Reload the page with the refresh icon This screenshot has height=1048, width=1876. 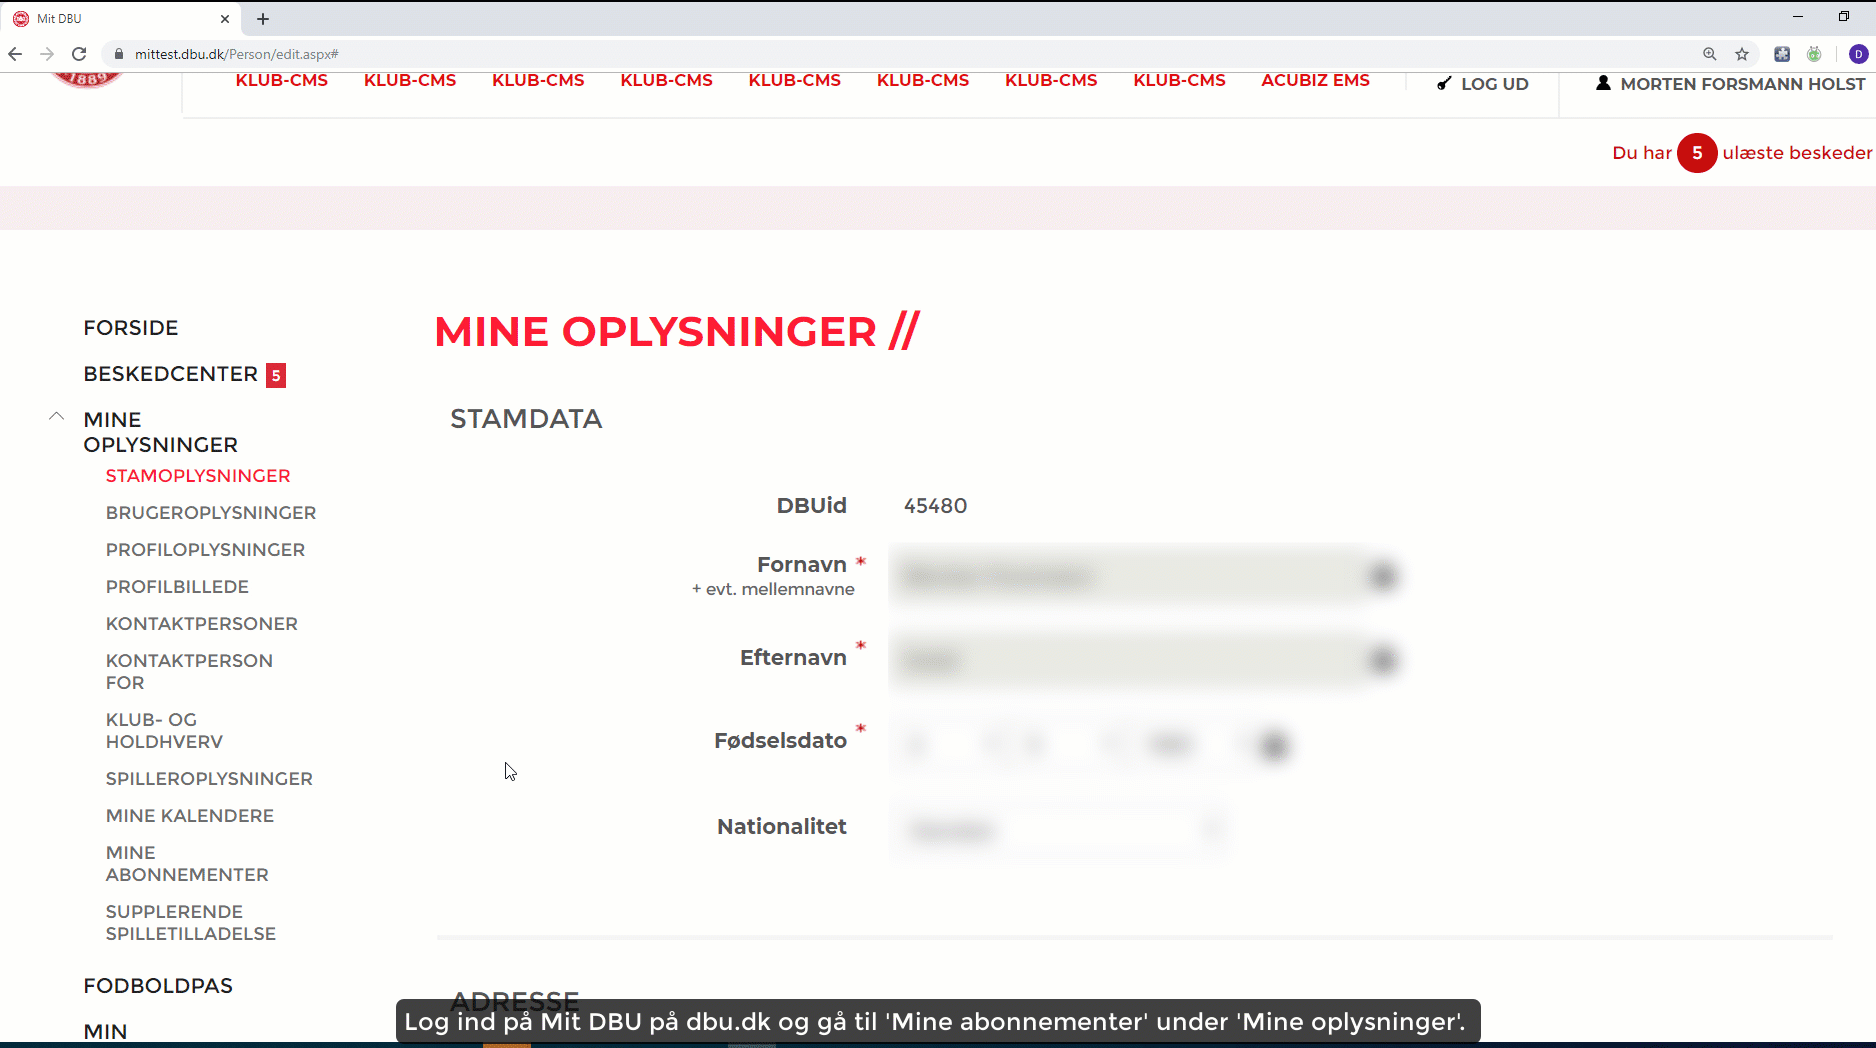pos(79,54)
